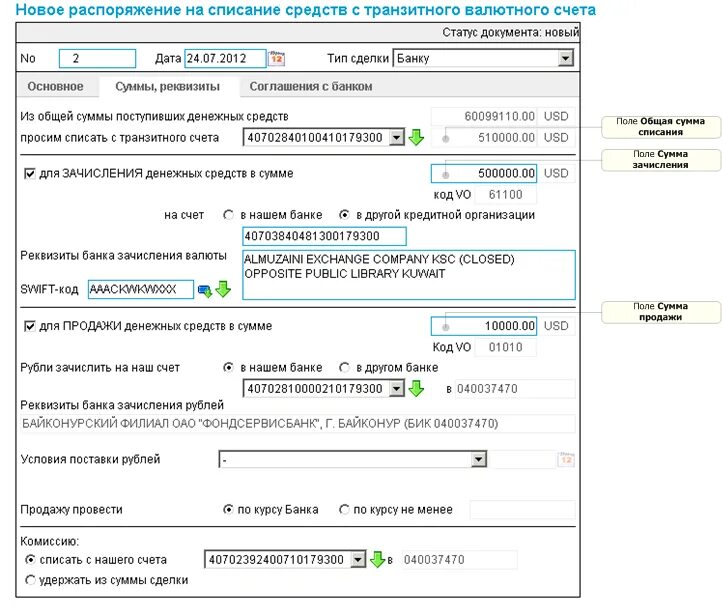Click the код VO field 61100
Image resolution: width=722 pixels, height=606 pixels.
[x=506, y=195]
